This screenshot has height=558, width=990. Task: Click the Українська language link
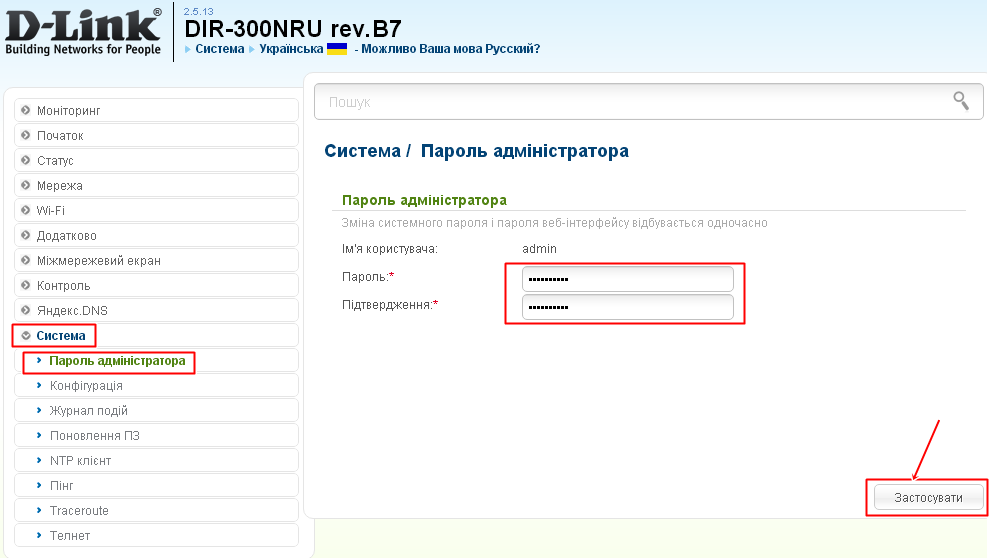tap(291, 49)
